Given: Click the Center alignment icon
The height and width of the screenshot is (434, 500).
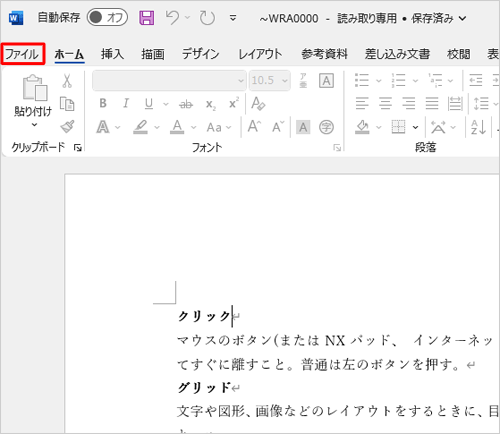Looking at the screenshot, I should 385,103.
